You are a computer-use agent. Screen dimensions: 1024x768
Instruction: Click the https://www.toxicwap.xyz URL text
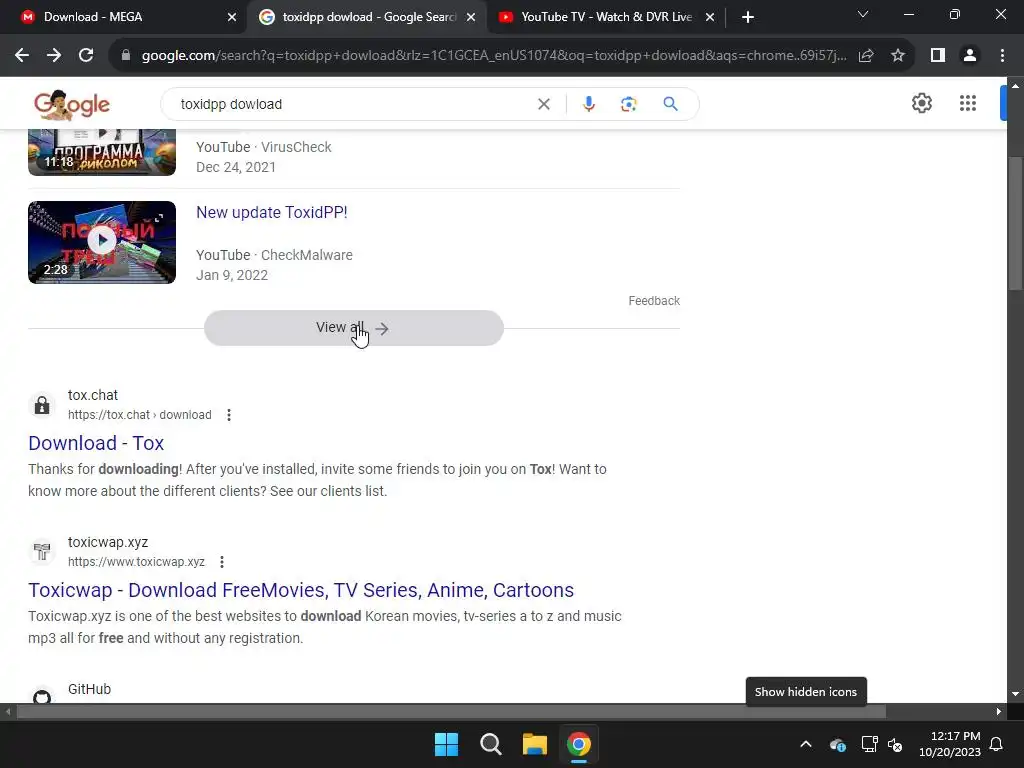(136, 562)
